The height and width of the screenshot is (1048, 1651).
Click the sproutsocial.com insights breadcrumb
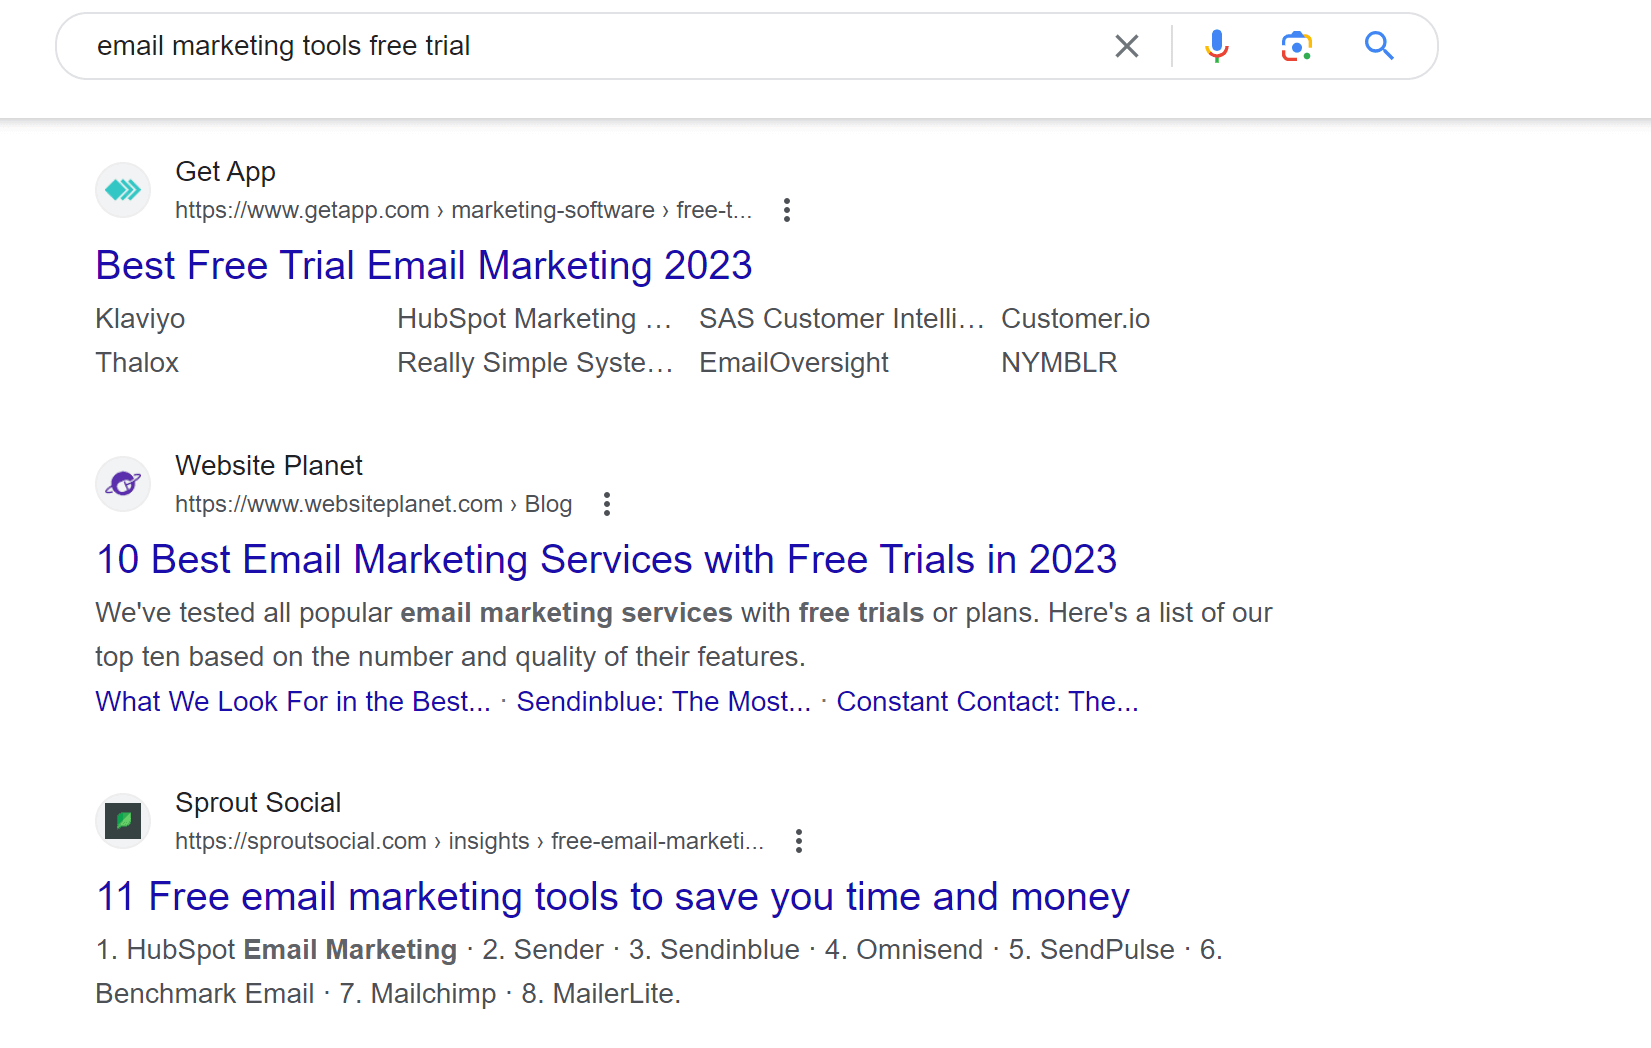pos(469,841)
